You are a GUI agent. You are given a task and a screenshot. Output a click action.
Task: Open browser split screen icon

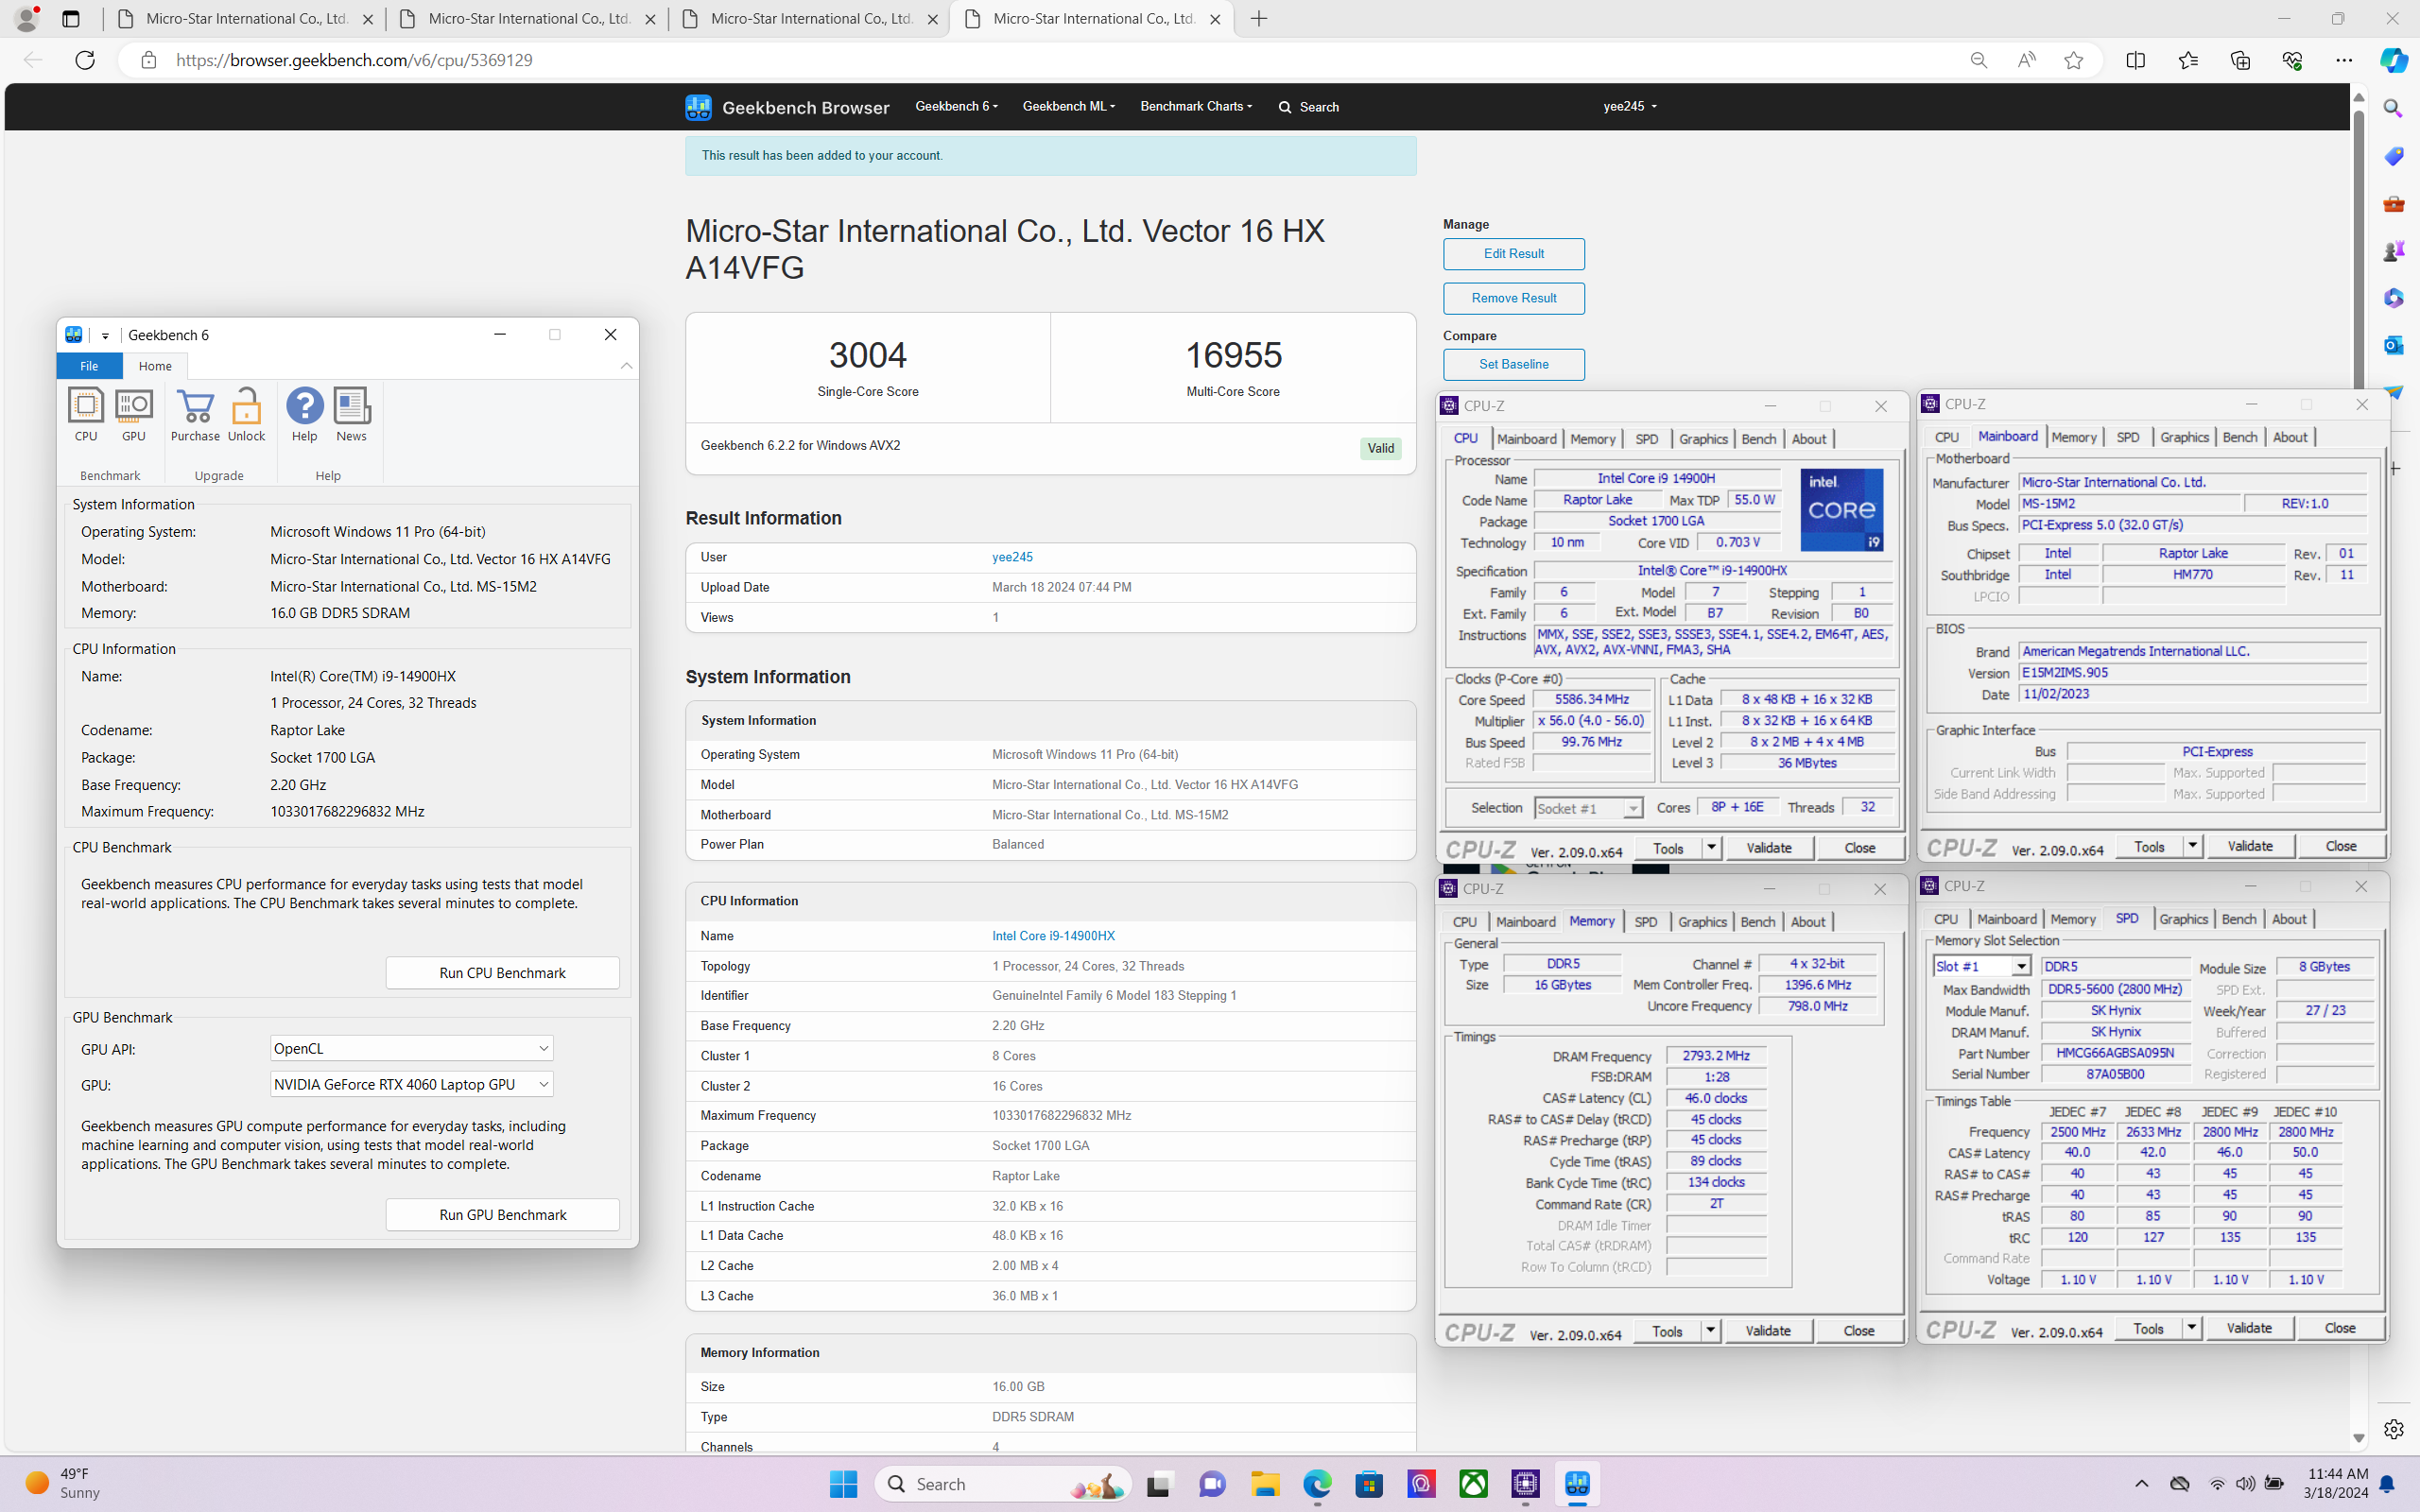coord(2135,60)
